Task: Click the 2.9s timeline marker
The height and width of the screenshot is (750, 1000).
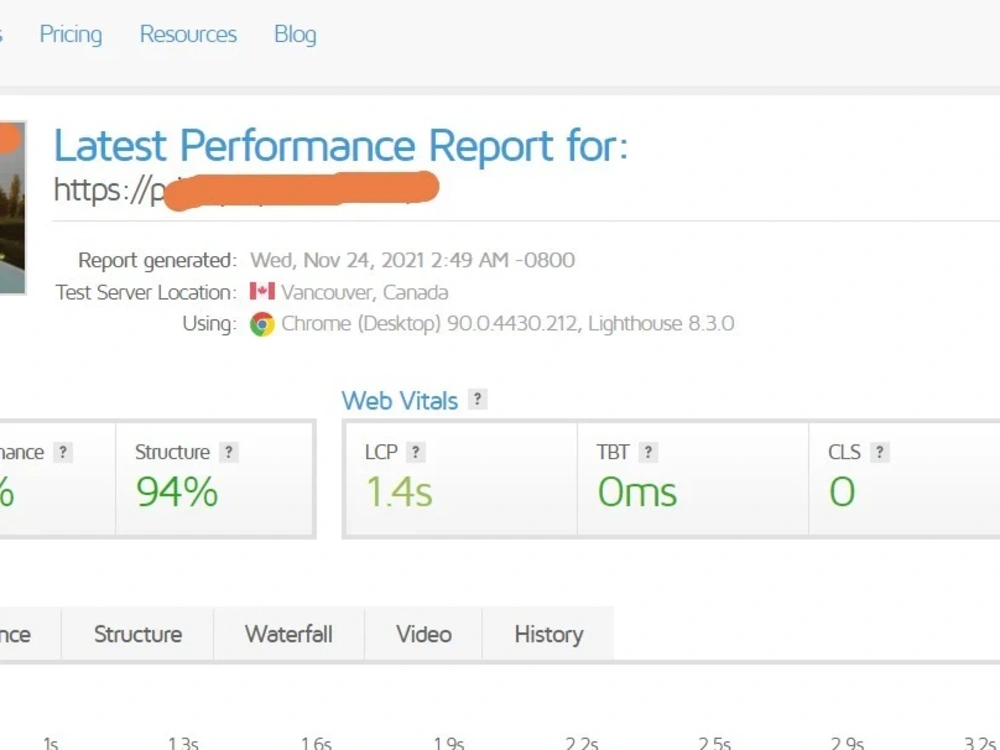Action: coord(847,743)
